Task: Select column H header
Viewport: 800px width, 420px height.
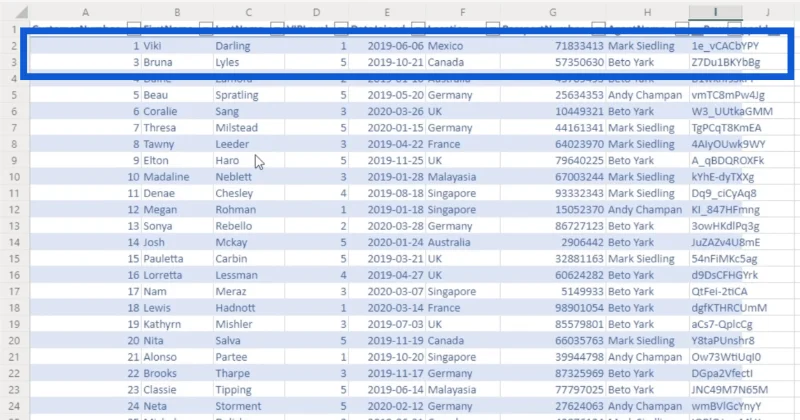Action: (647, 12)
